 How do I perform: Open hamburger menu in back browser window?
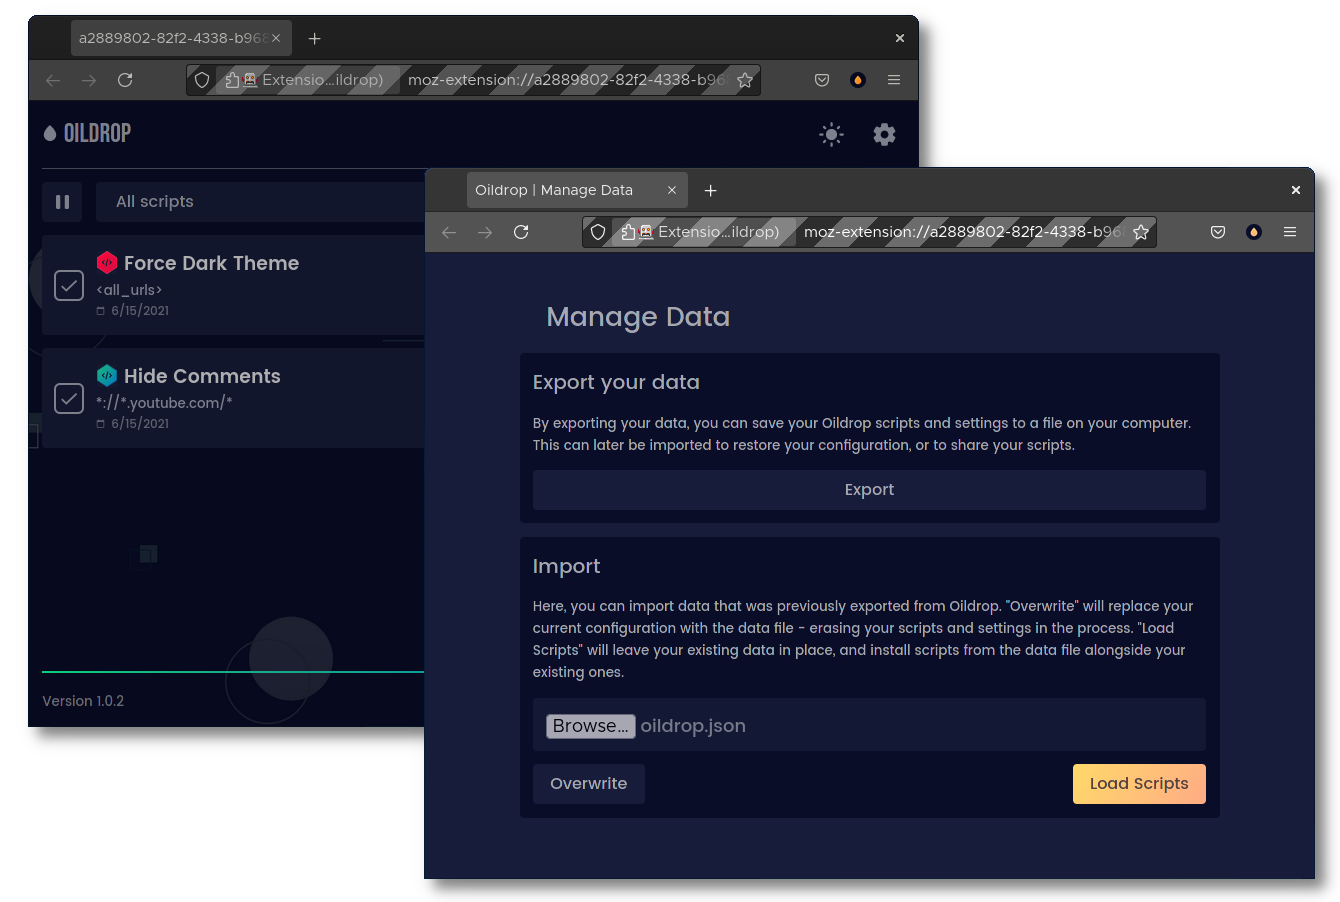tap(894, 80)
